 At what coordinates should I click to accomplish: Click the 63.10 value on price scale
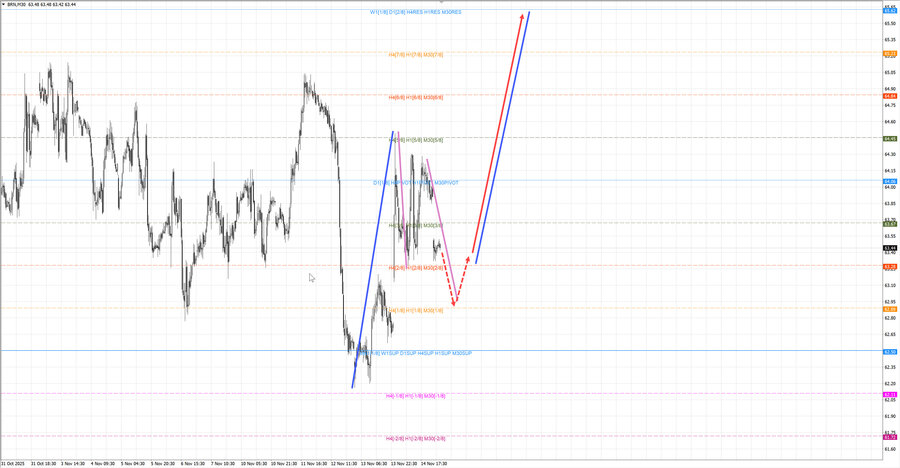[x=890, y=285]
